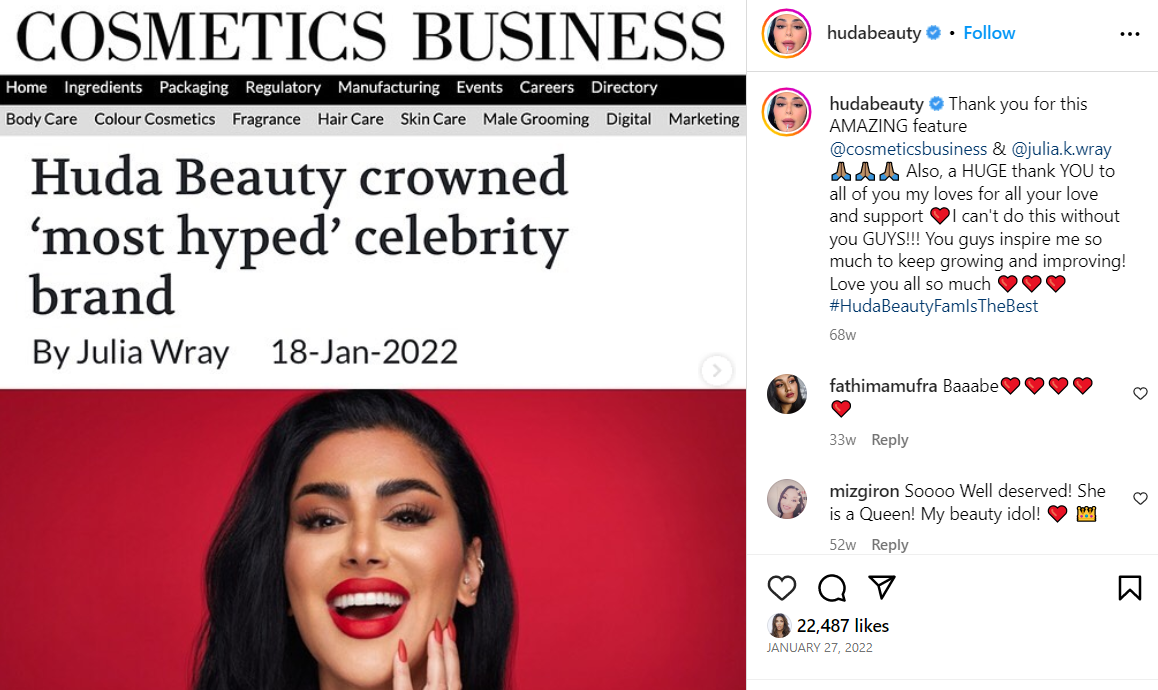Like the post with the heart icon
The image size is (1158, 690).
781,588
